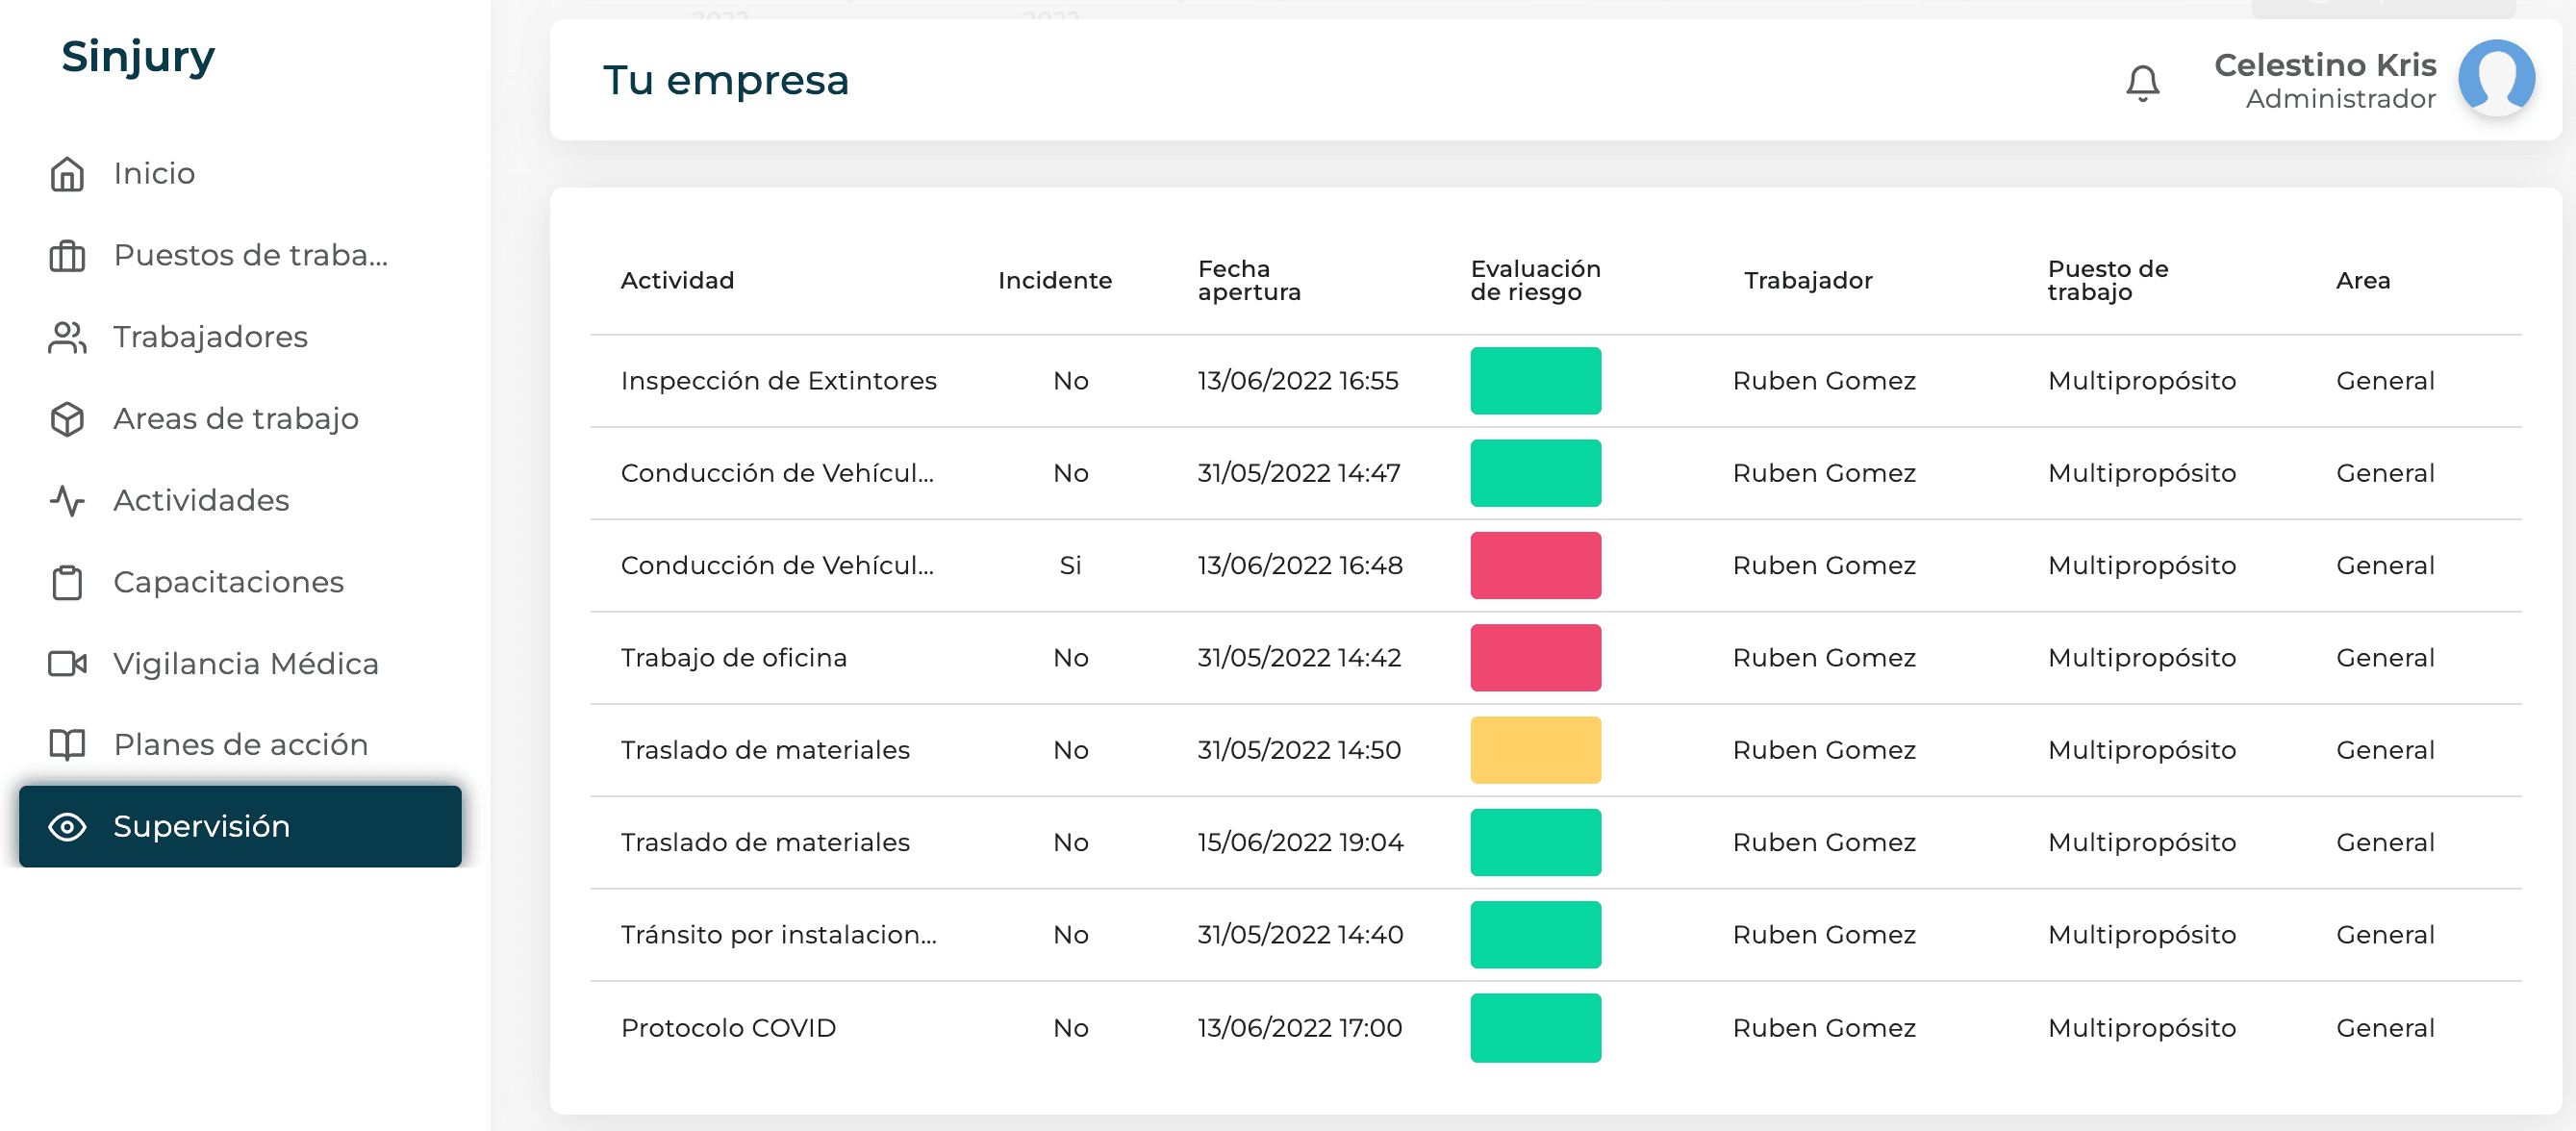Click the Puestos de trabajo briefcase icon
2576x1131 pixels.
(x=67, y=256)
